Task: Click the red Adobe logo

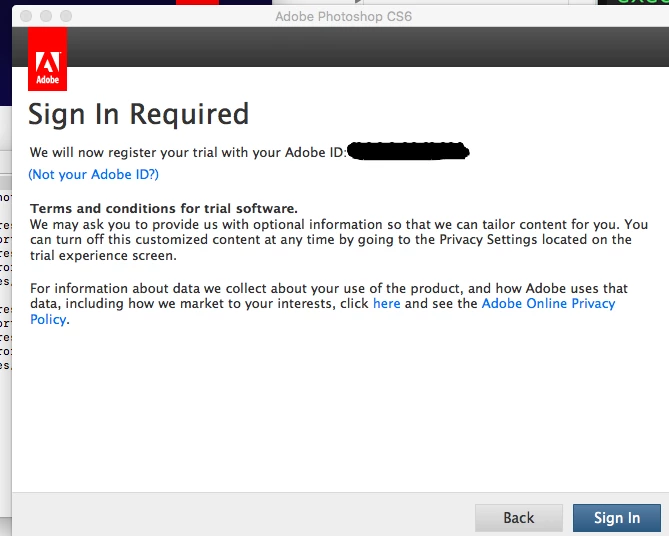Action: click(47, 59)
